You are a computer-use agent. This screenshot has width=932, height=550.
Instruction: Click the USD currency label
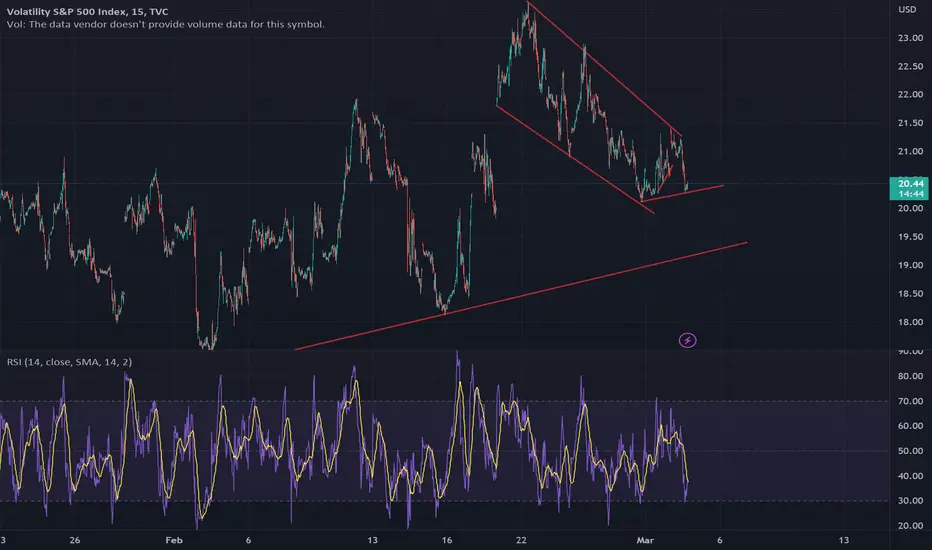tap(907, 10)
